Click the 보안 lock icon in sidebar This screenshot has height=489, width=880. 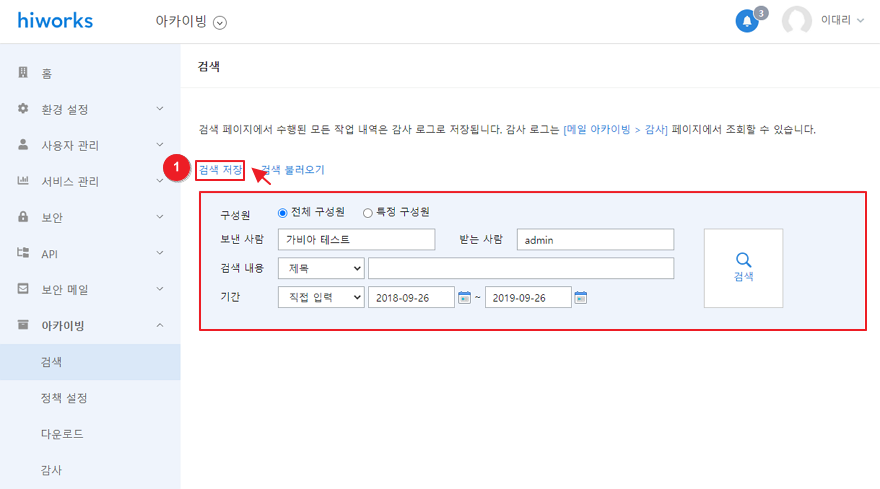[23, 217]
